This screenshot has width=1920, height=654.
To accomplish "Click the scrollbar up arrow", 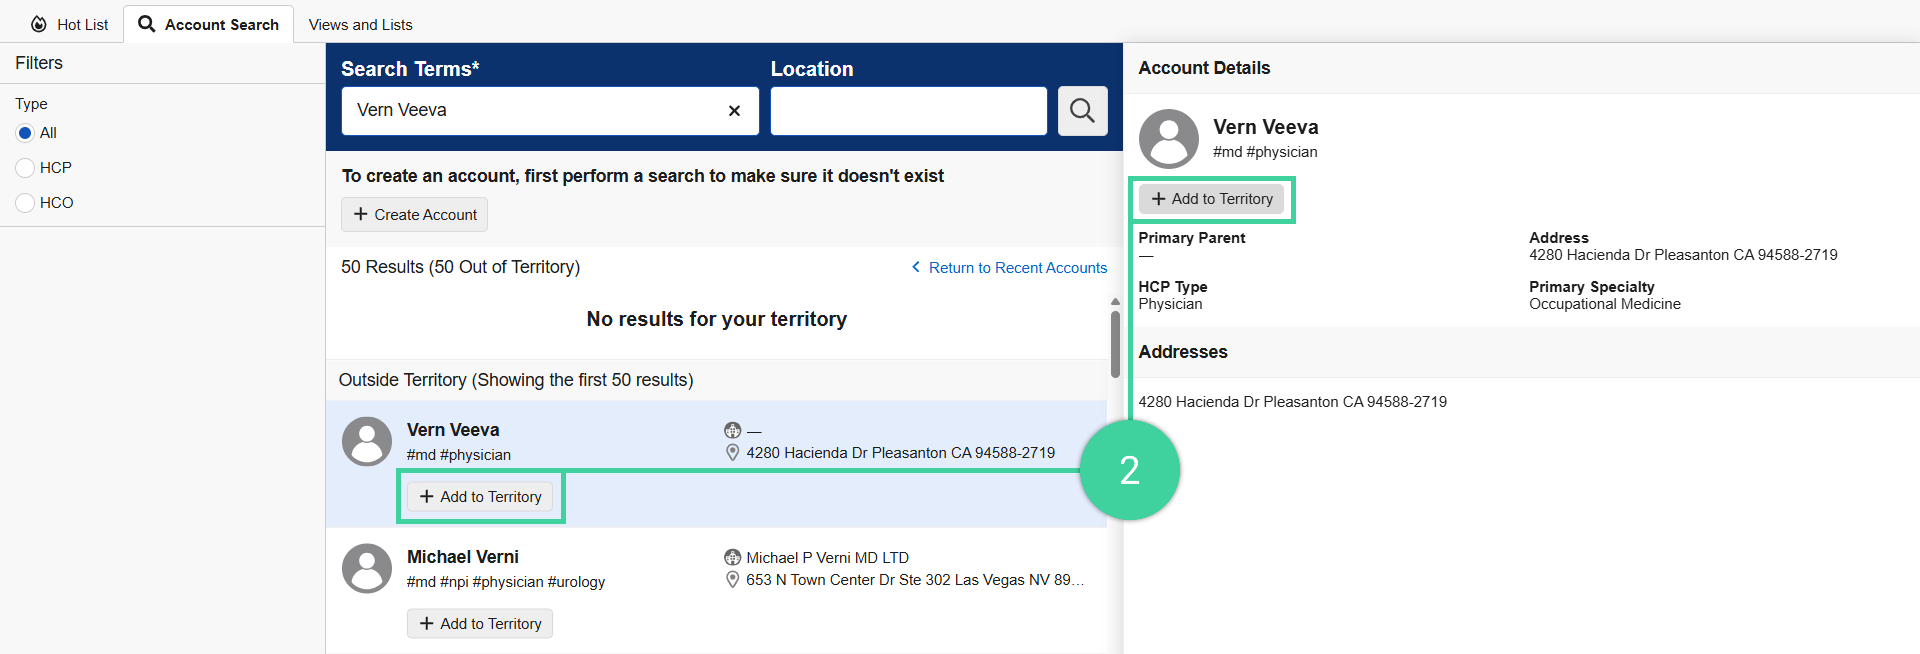I will pos(1115,302).
